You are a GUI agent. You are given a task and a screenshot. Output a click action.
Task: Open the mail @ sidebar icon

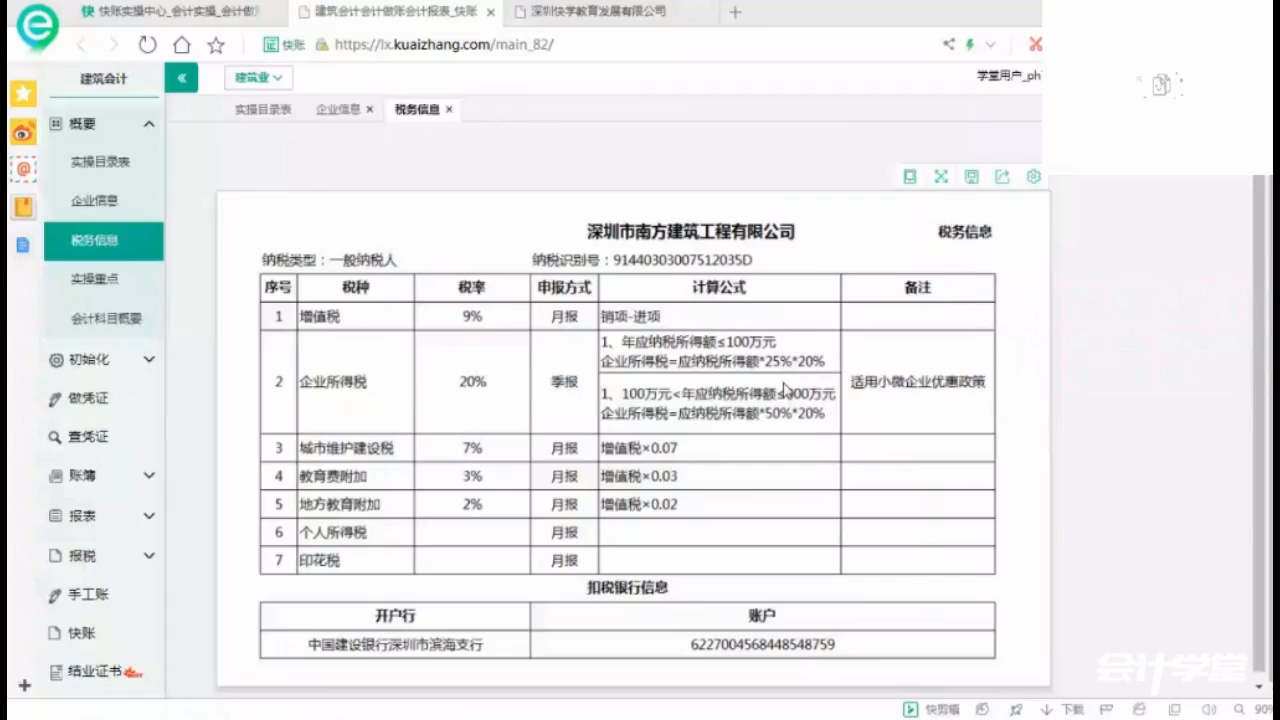point(23,169)
